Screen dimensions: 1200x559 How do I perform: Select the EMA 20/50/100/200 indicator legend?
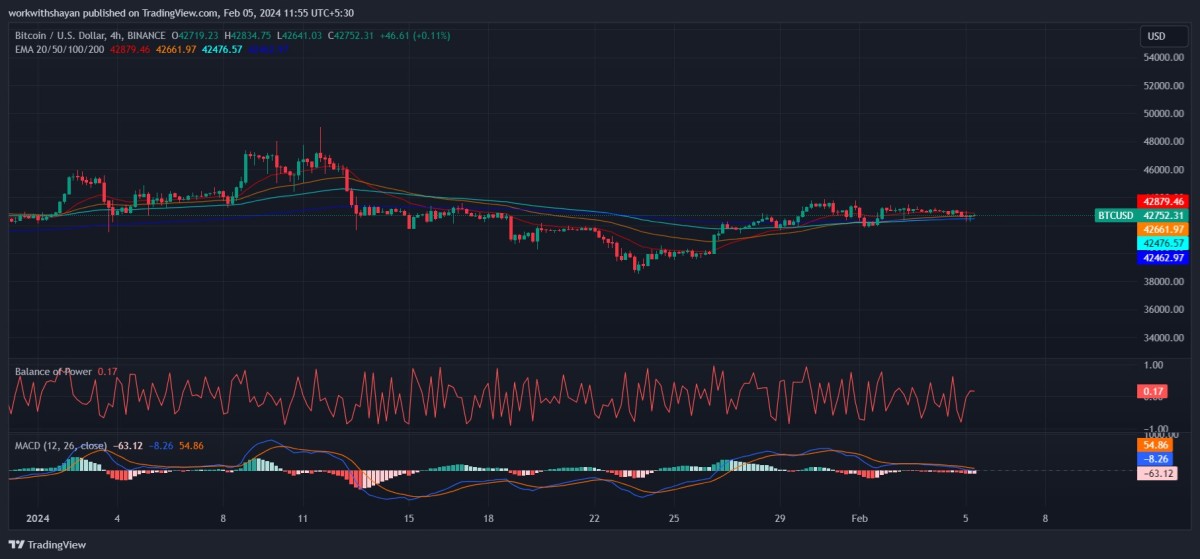pyautogui.click(x=56, y=48)
